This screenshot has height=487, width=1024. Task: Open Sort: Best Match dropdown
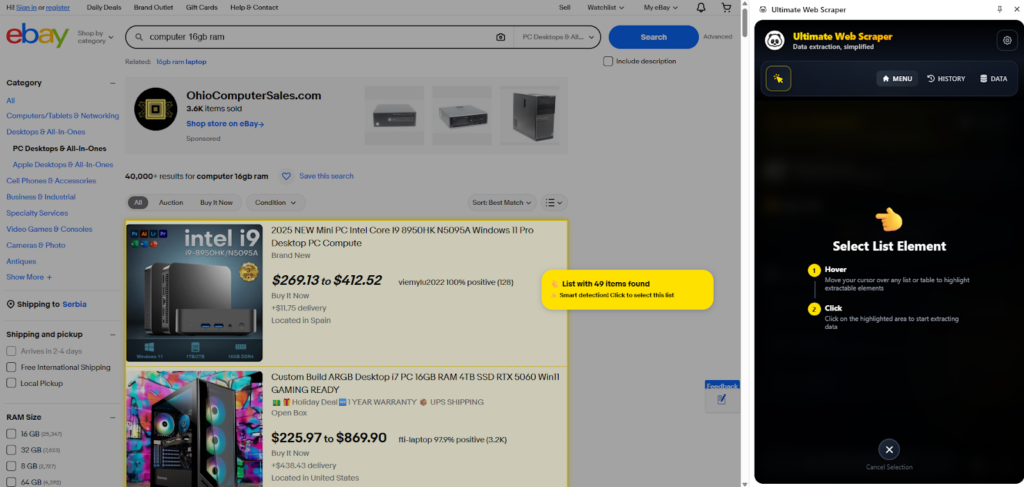[x=502, y=202]
